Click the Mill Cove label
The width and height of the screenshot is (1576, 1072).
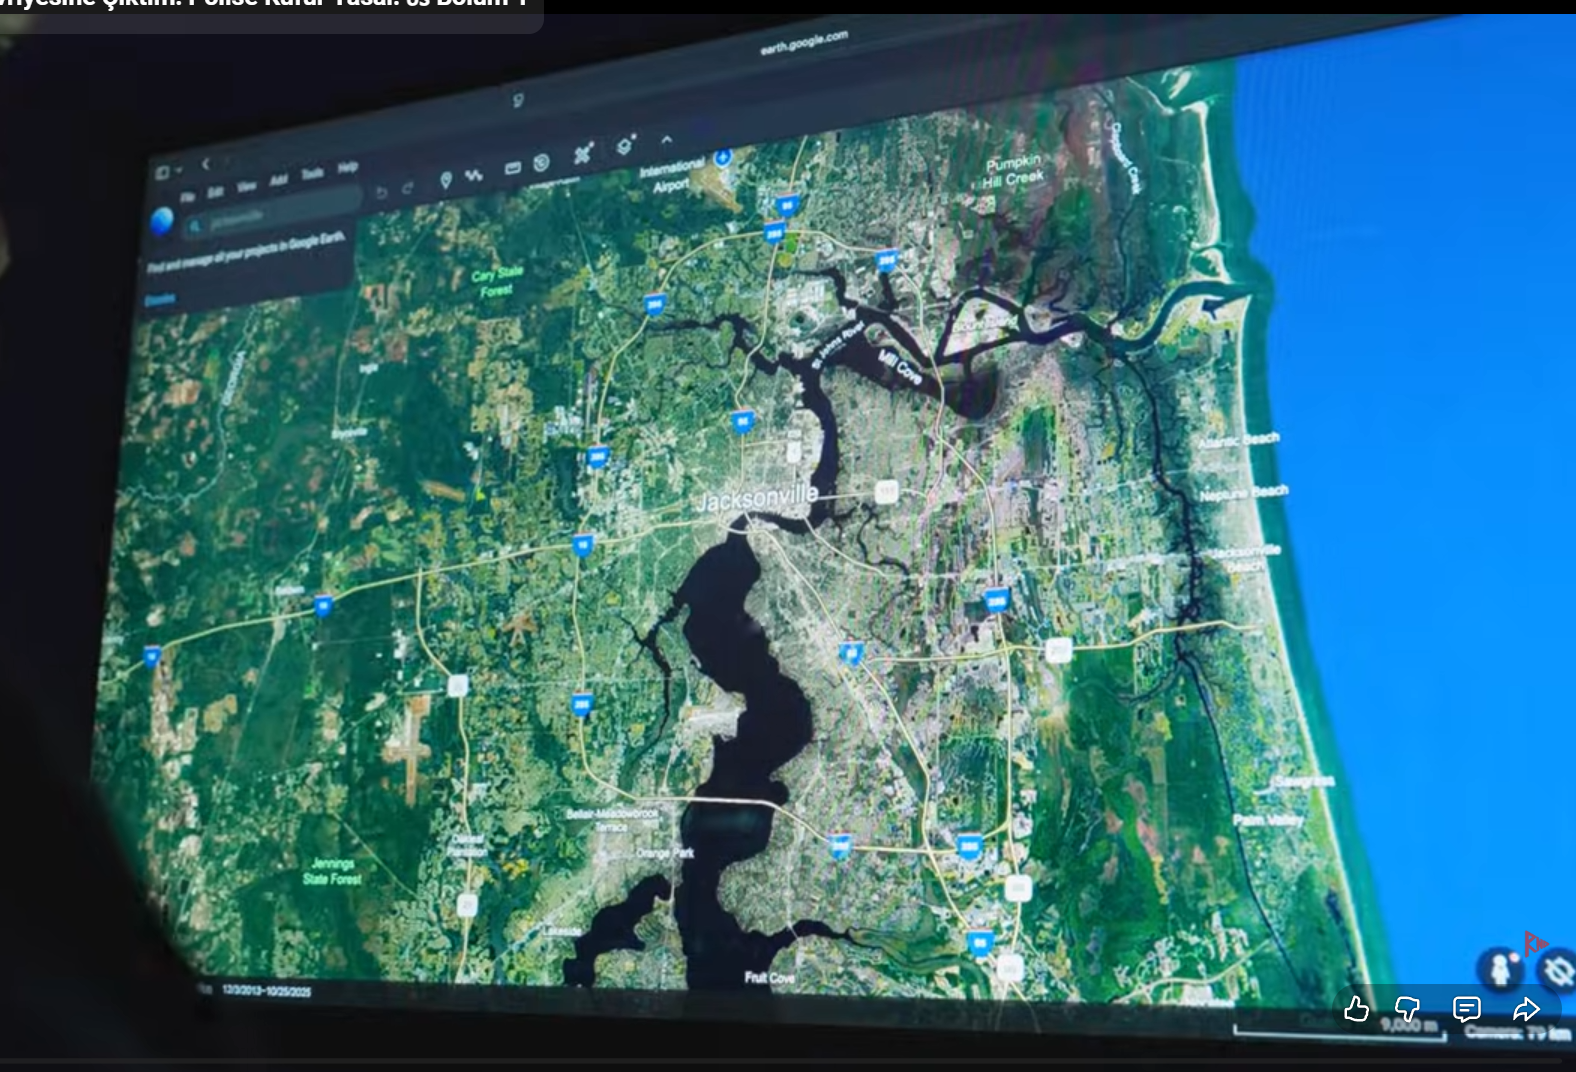[x=899, y=368]
